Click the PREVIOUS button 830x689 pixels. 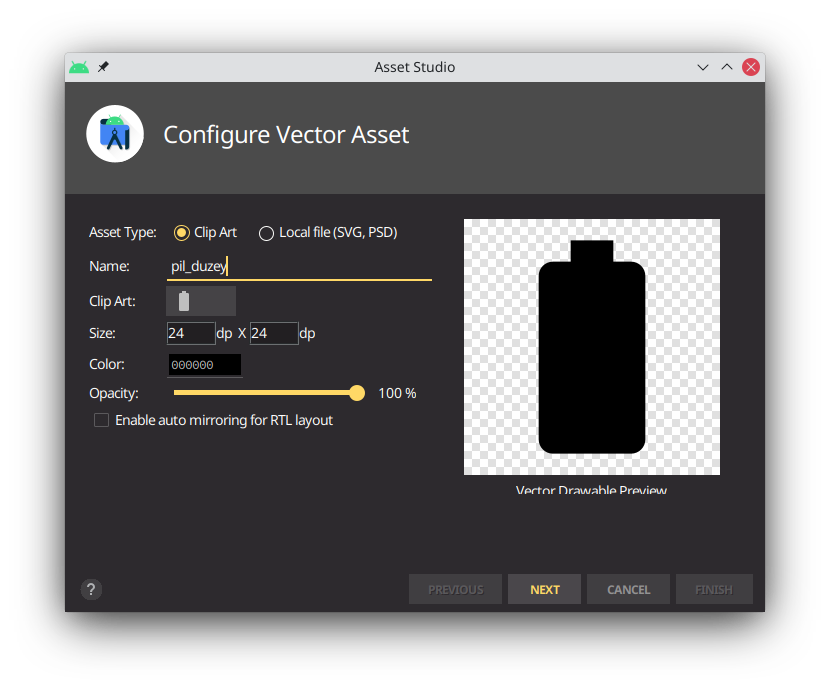[455, 590]
